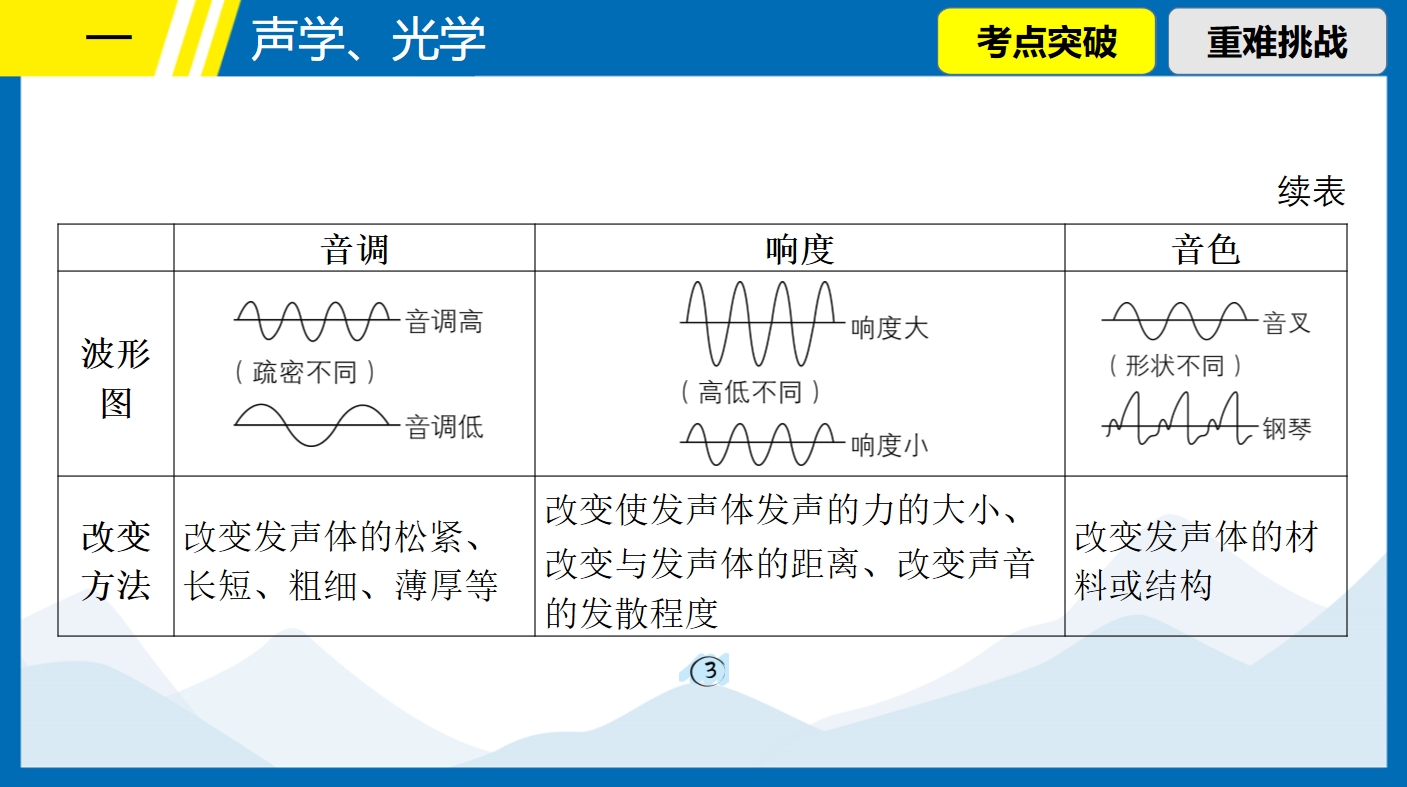Click the 音叉 waveform graphic
Viewport: 1407px width, 787px height.
pos(1180,321)
